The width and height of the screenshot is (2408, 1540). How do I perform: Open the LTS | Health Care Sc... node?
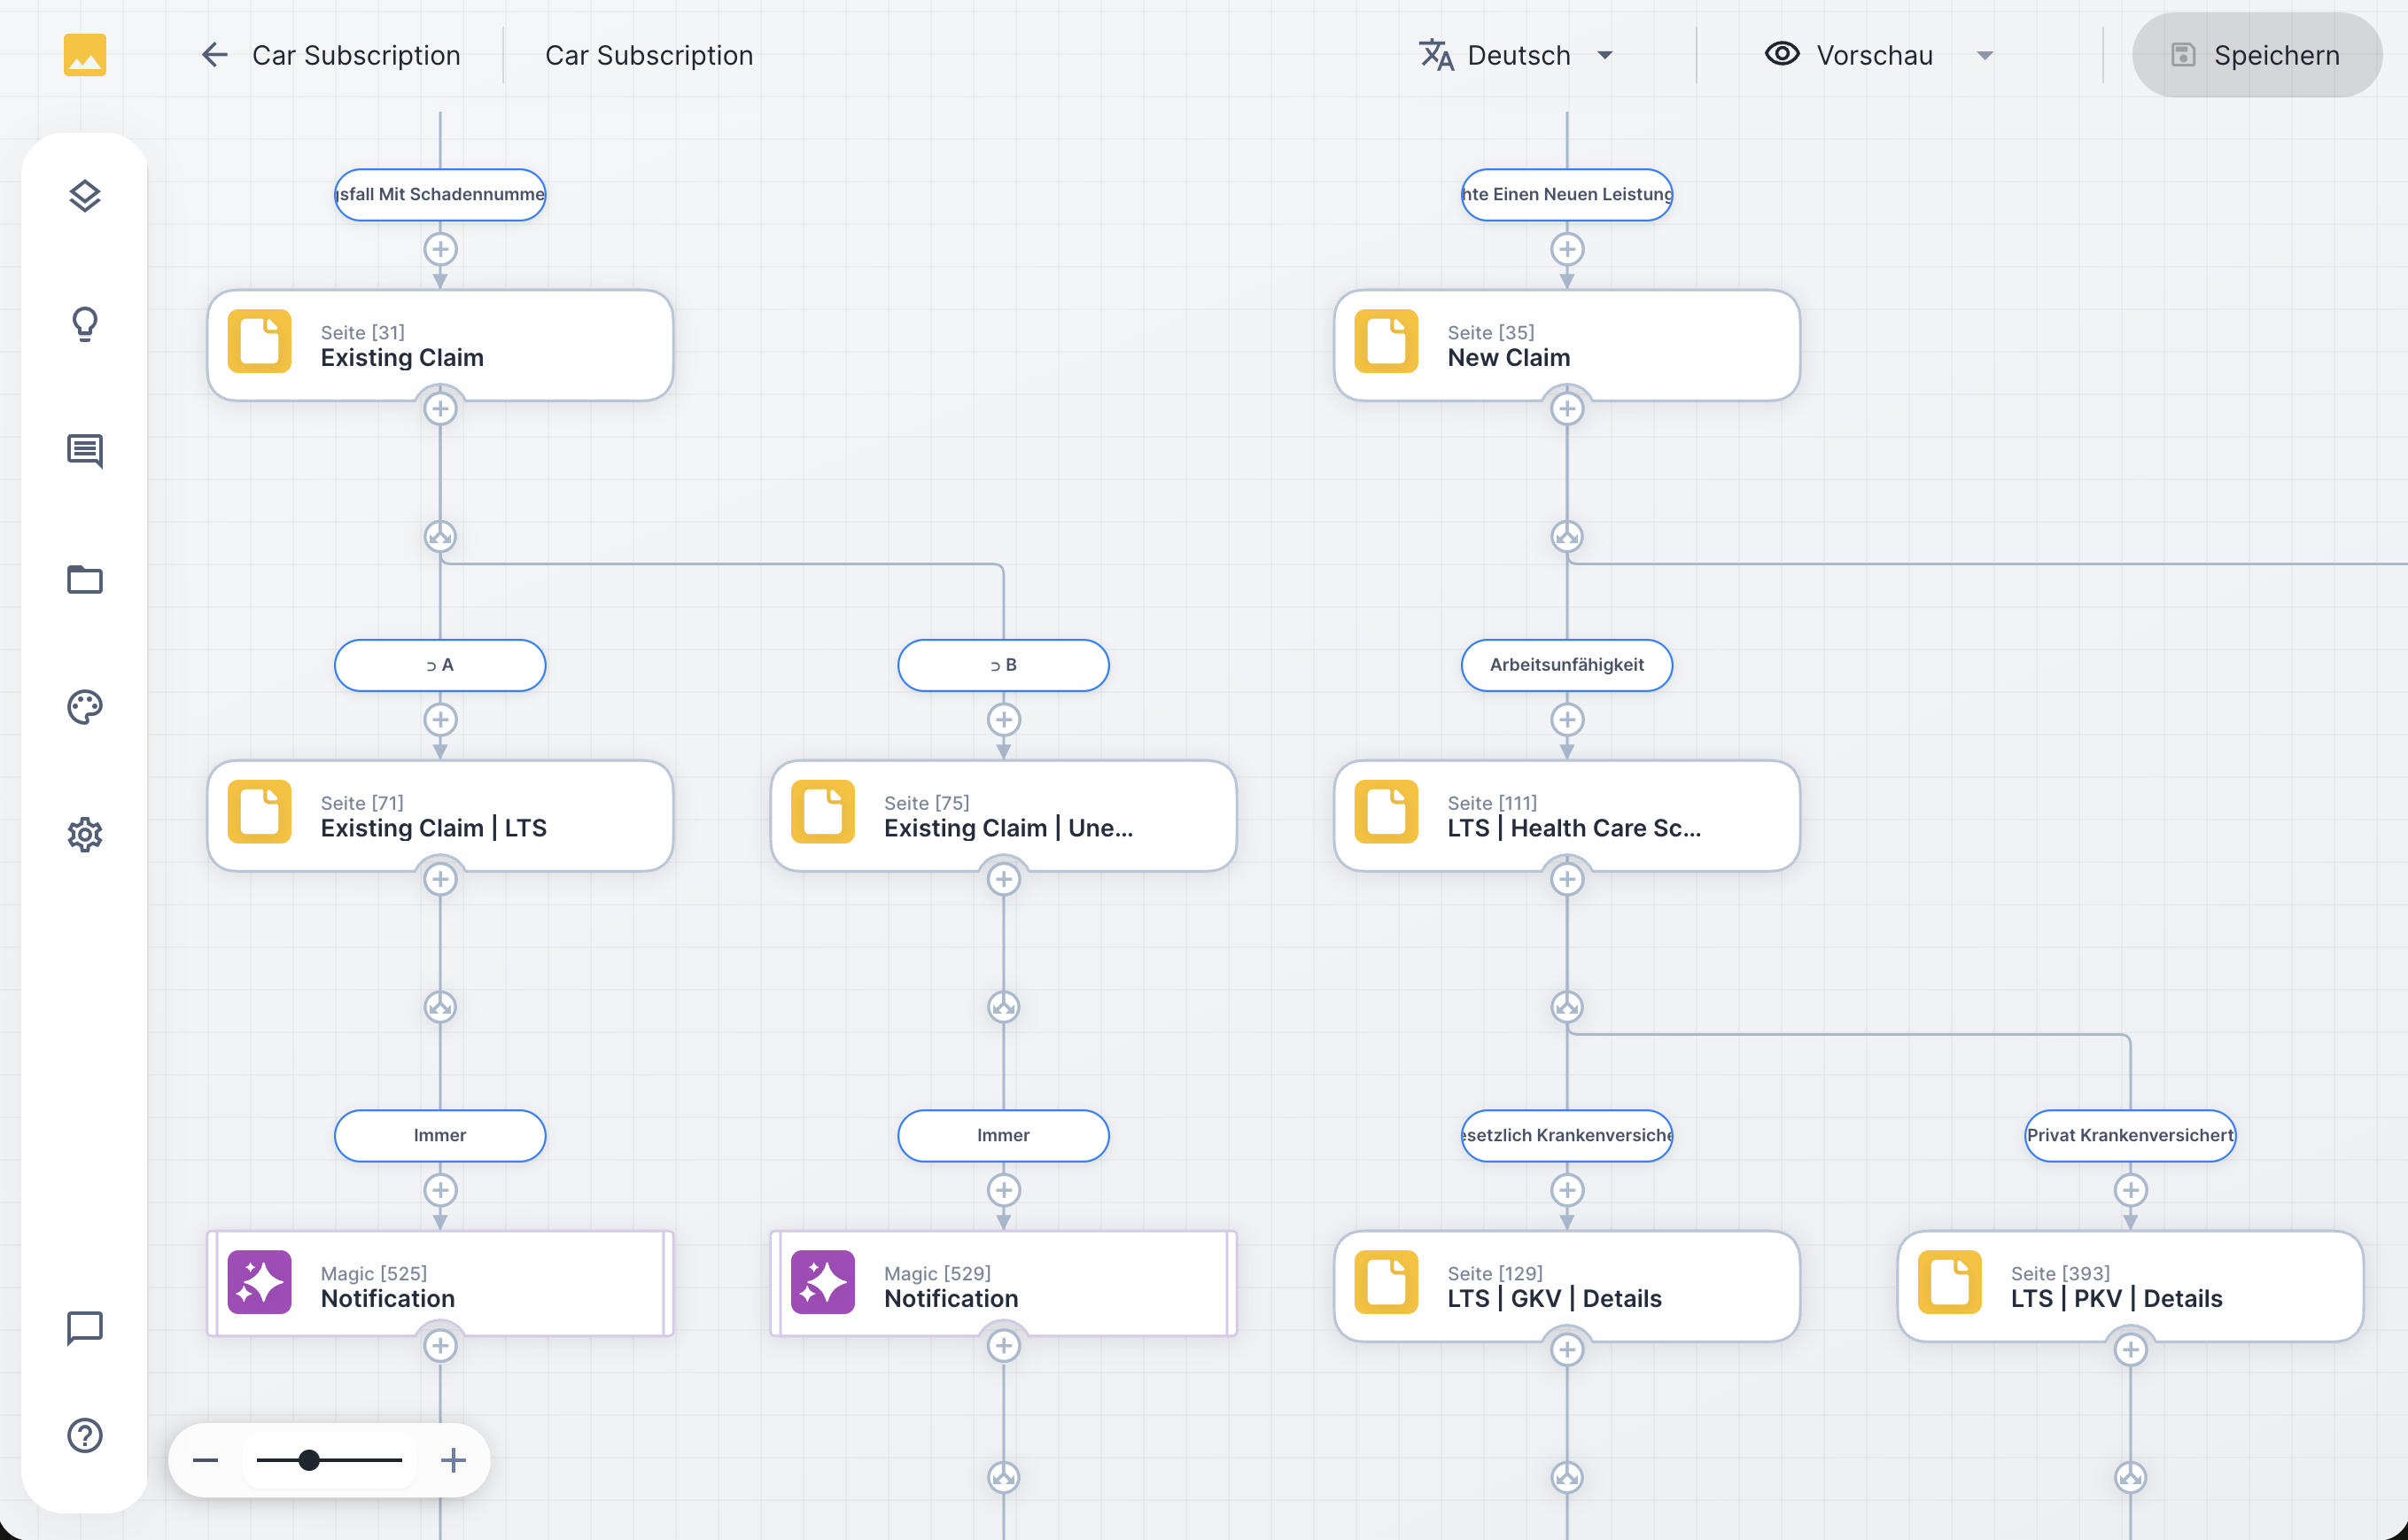[x=1567, y=816]
